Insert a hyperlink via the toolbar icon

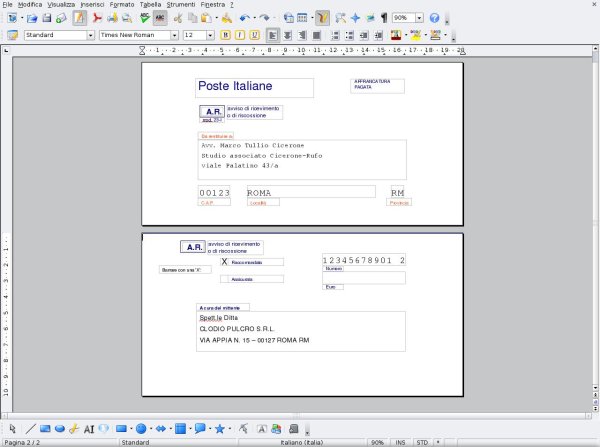(x=289, y=18)
